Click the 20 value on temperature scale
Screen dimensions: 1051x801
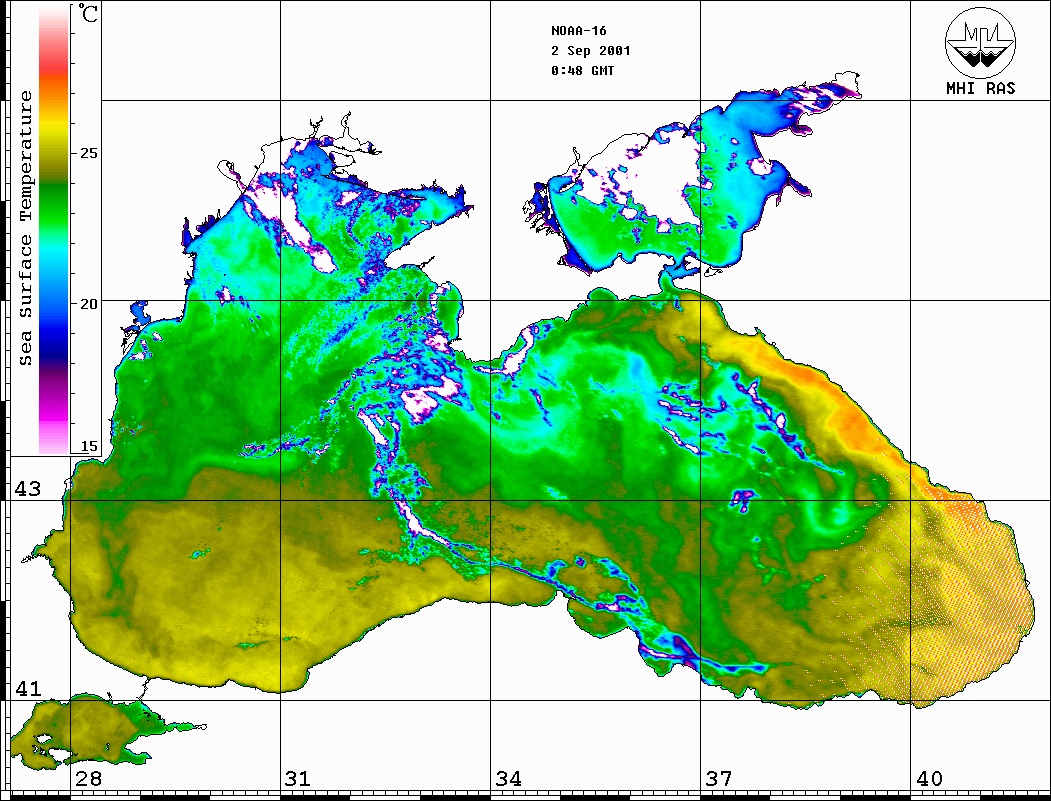[x=88, y=304]
